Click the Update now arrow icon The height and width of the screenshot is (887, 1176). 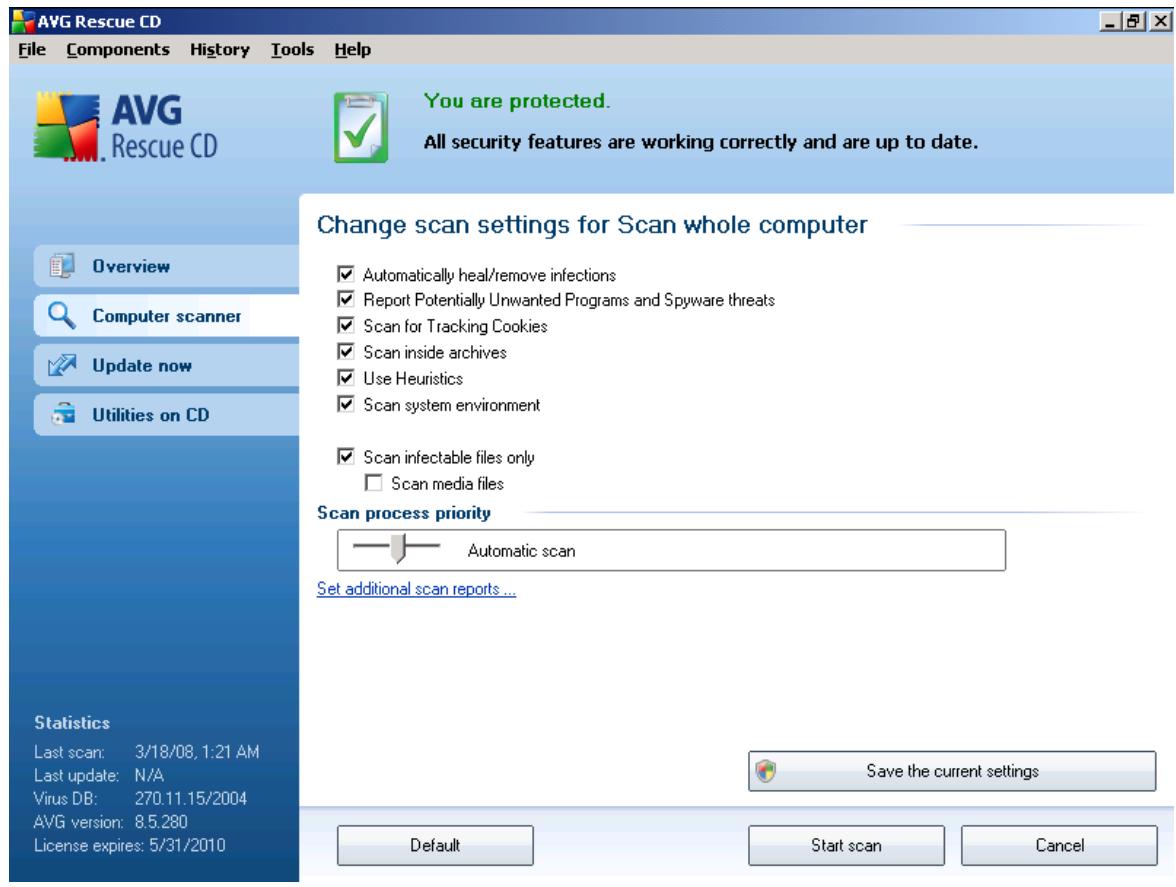coord(62,365)
